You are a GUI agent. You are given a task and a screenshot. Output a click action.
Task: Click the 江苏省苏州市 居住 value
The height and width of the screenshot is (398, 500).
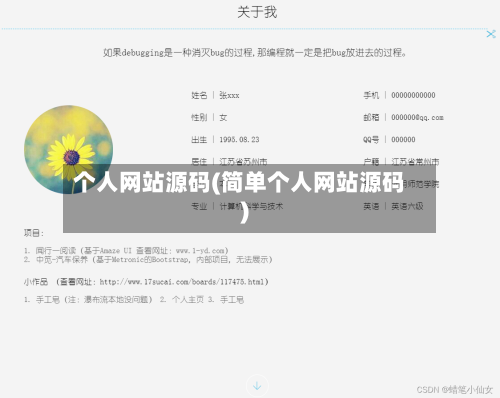[243, 162]
